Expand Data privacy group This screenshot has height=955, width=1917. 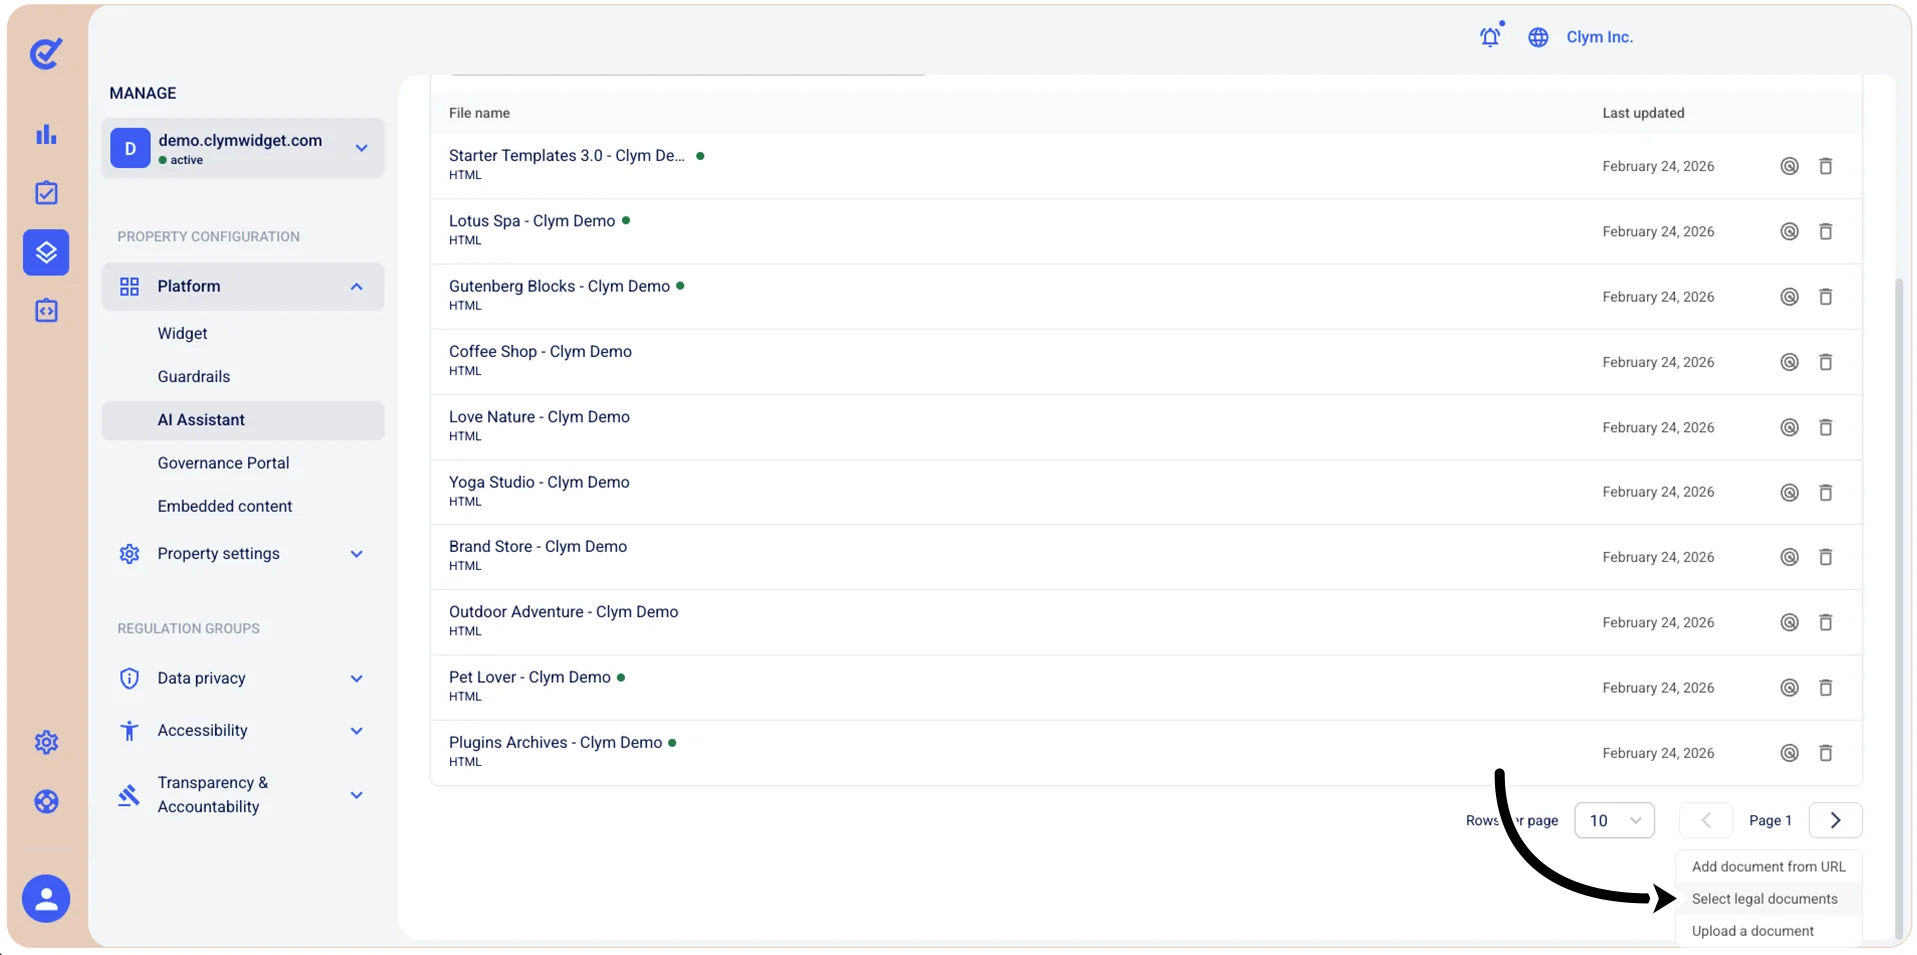click(243, 678)
